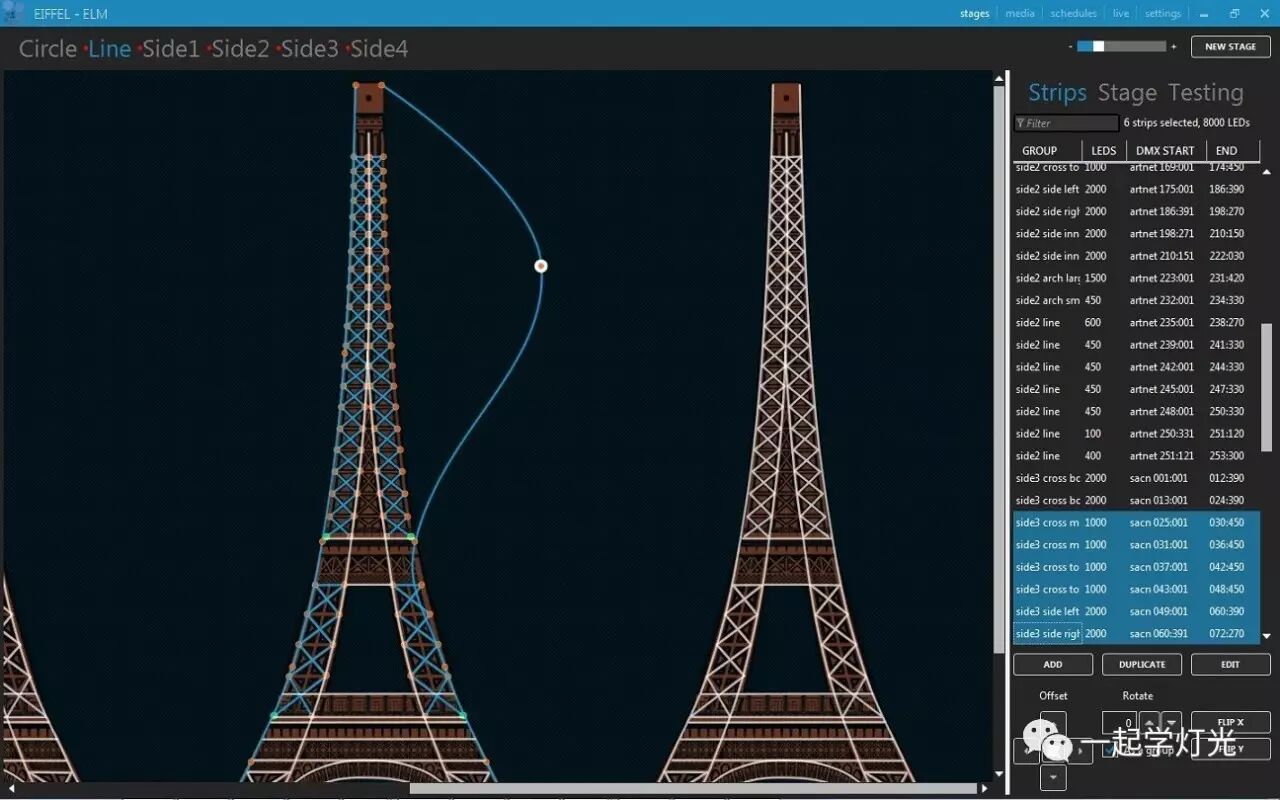Switch to the Line stage tab
Screen dimensions: 1280x800
110,49
